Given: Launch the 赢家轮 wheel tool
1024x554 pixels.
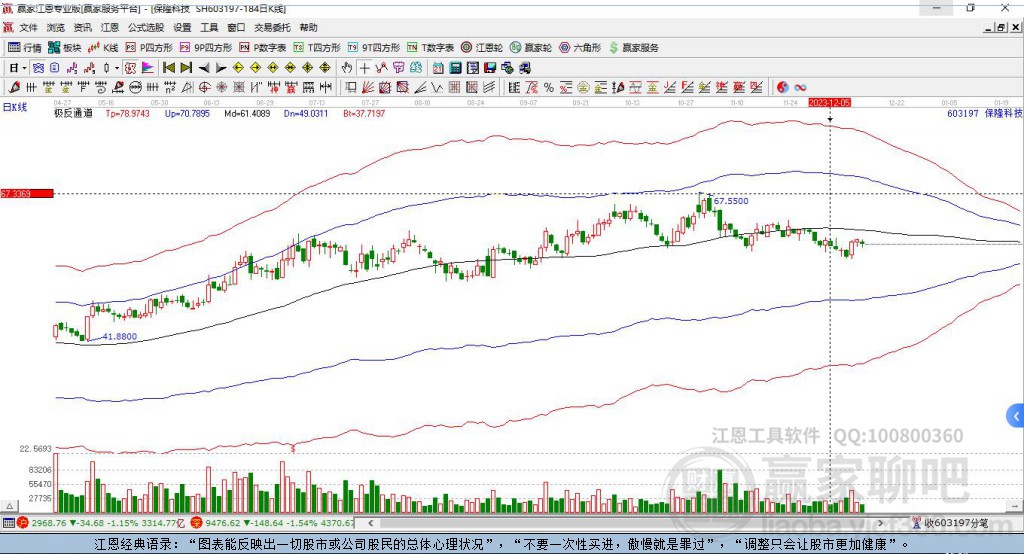Looking at the screenshot, I should 531,48.
